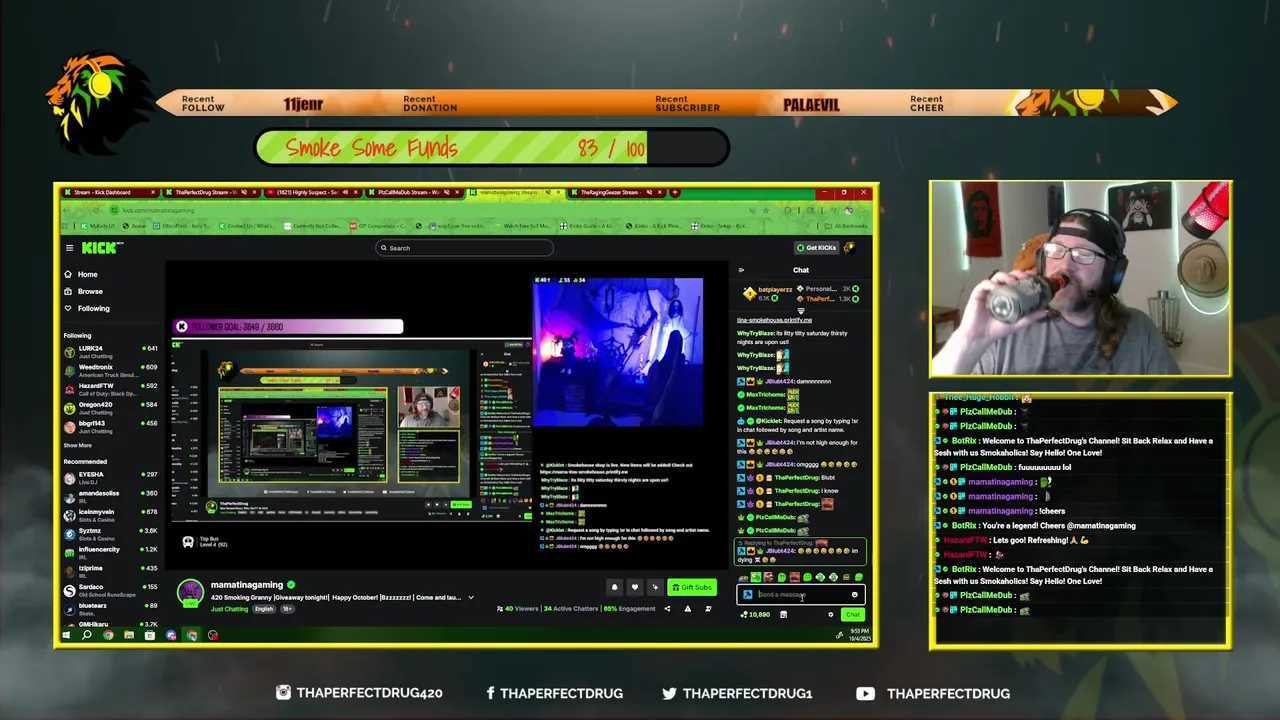Open the profile avatar beside Get KICKs
This screenshot has width=1280, height=720.
click(849, 248)
